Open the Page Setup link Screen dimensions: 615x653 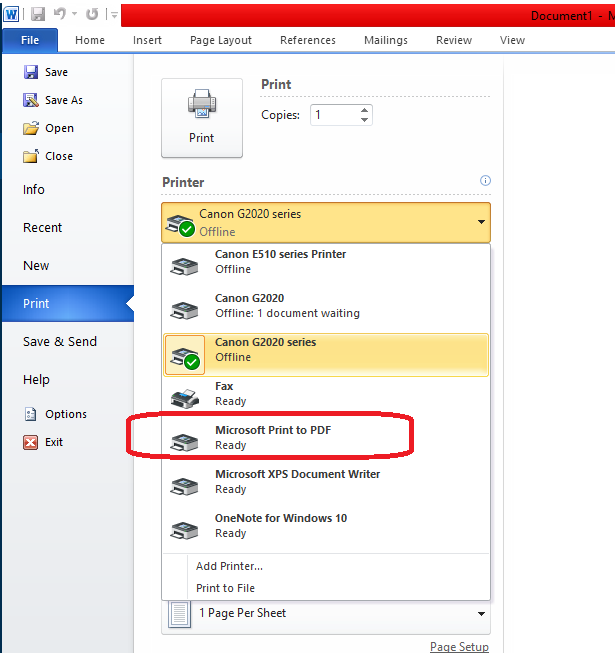pyautogui.click(x=459, y=646)
